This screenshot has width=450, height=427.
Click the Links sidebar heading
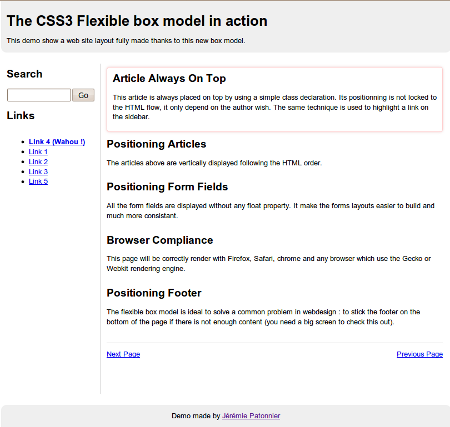coord(21,116)
